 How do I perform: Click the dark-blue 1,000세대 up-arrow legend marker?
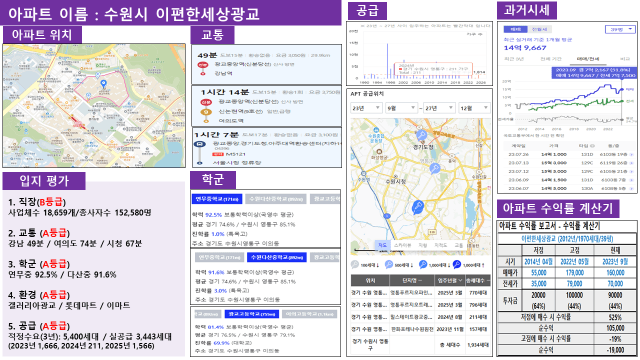(x=457, y=264)
